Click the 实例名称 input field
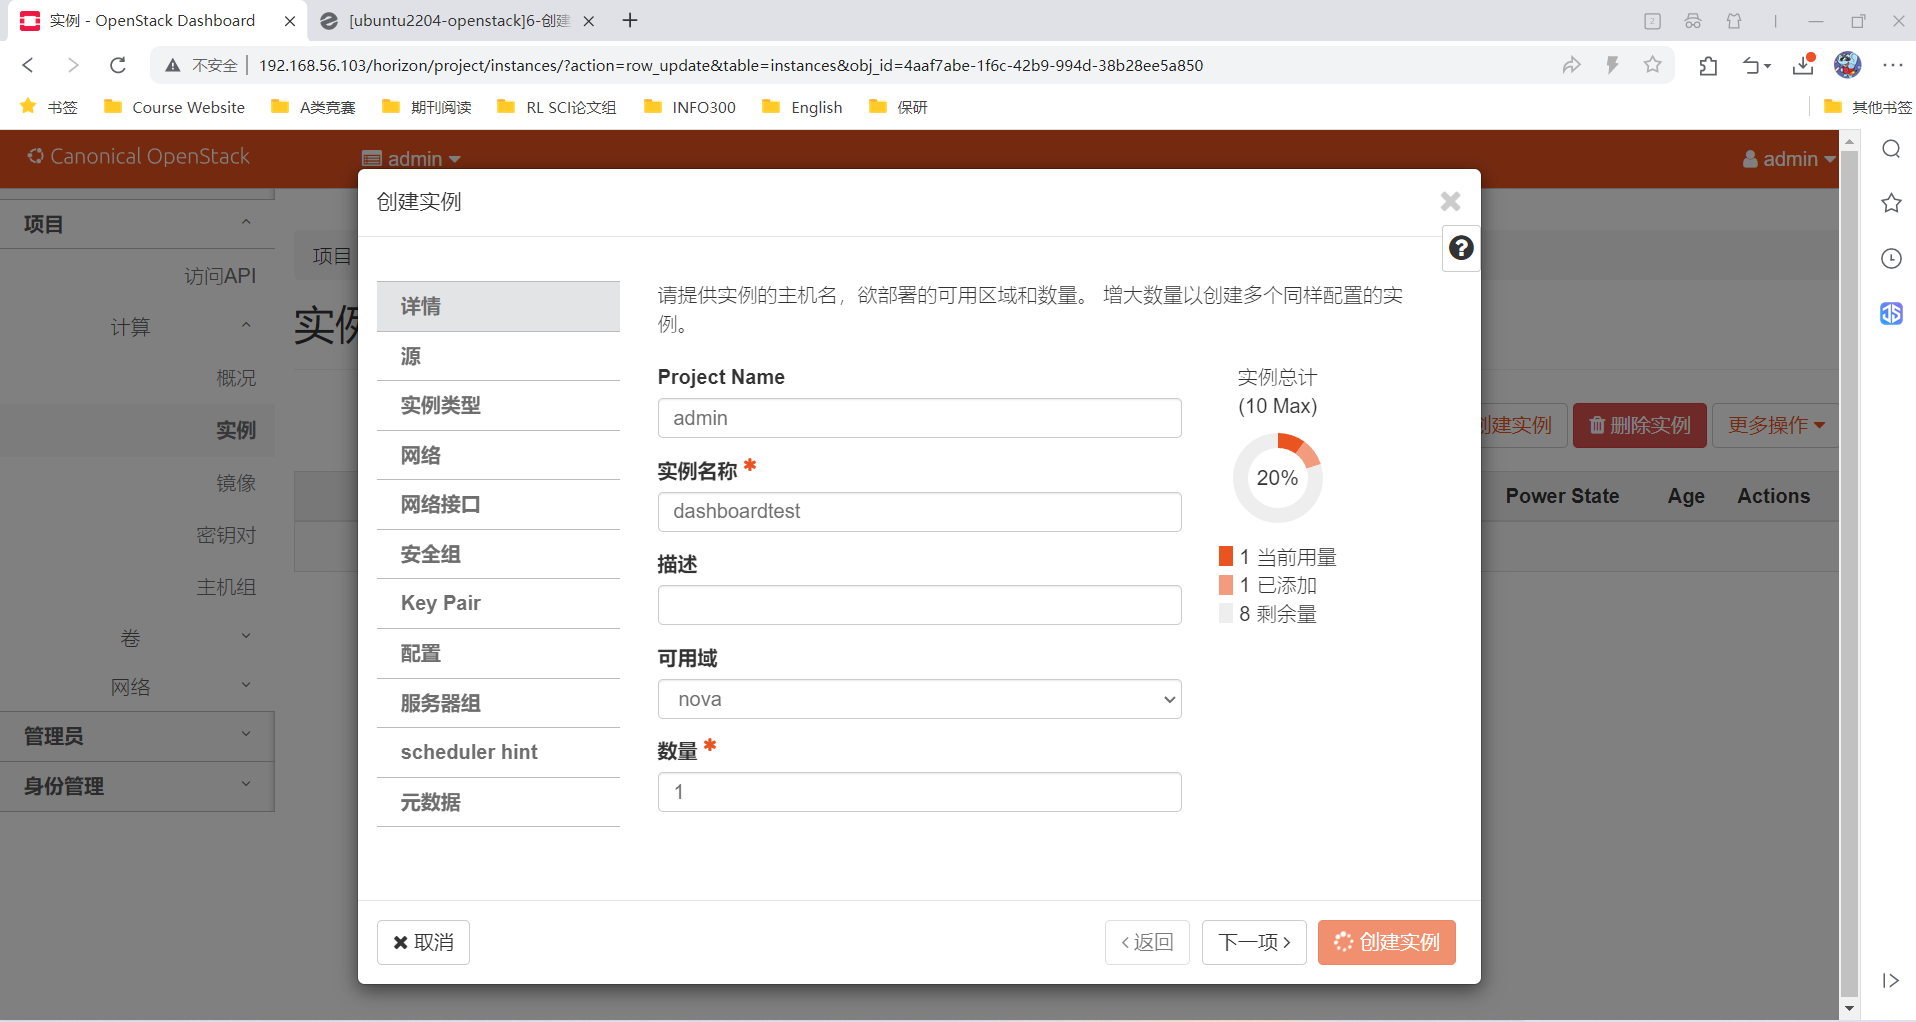 click(x=919, y=511)
